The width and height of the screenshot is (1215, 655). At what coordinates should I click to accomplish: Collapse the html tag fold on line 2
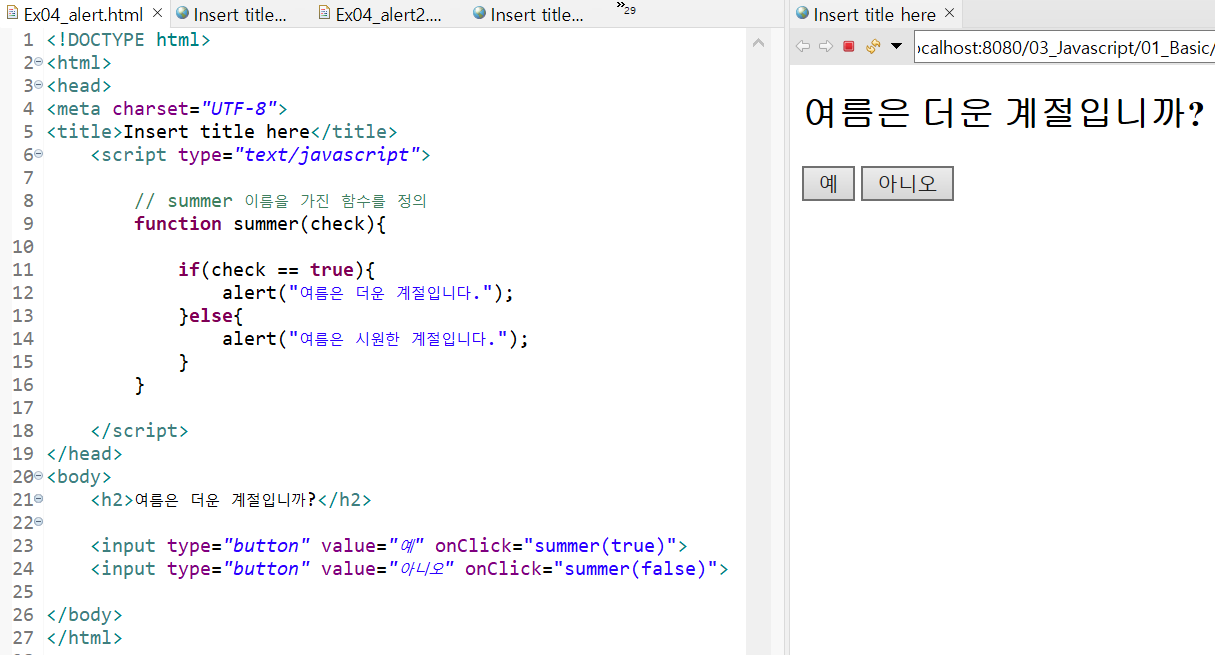(x=39, y=62)
